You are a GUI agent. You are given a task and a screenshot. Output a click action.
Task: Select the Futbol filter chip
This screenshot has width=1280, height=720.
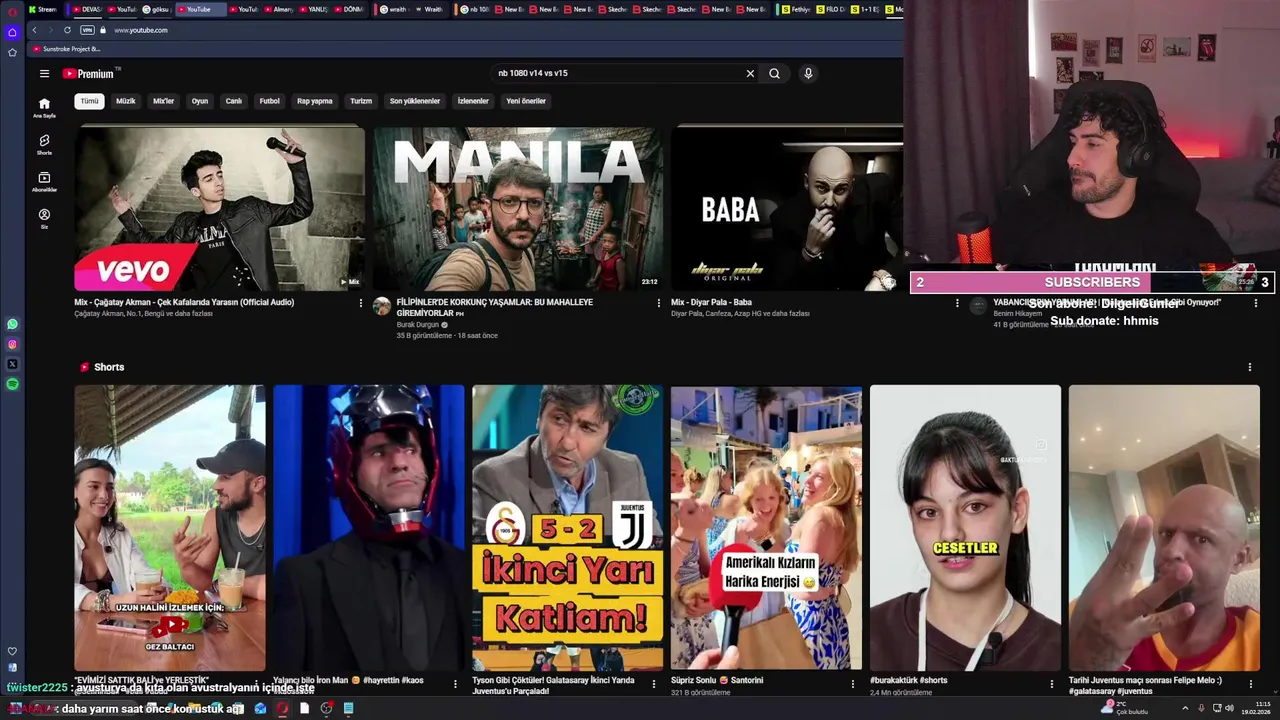[270, 101]
